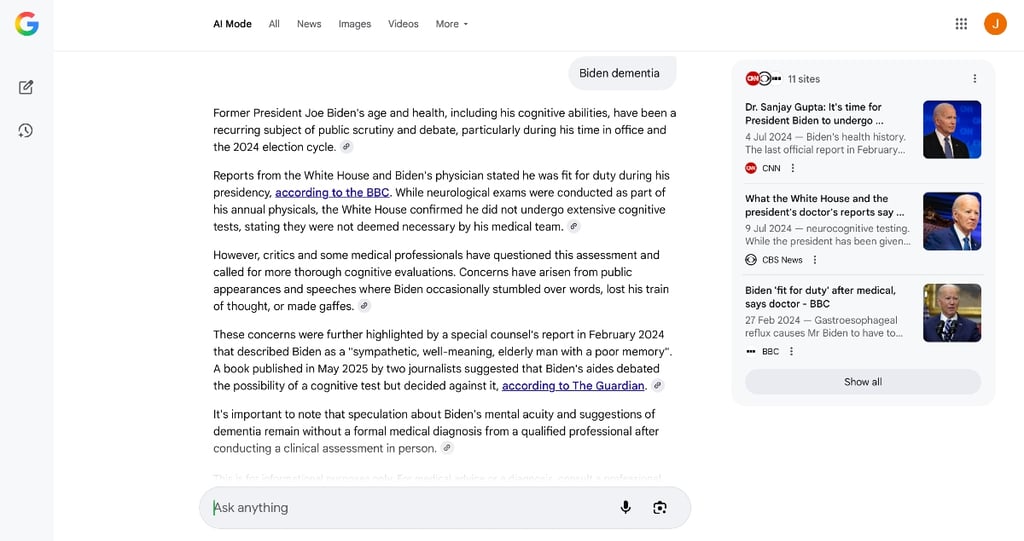This screenshot has width=1024, height=541.
Task: Click source link icon after 'assessment in person'
Action: pos(447,448)
